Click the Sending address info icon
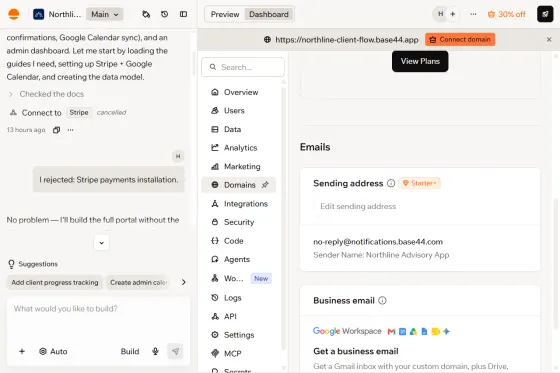Screen dimensions: 560x373 [391, 183]
